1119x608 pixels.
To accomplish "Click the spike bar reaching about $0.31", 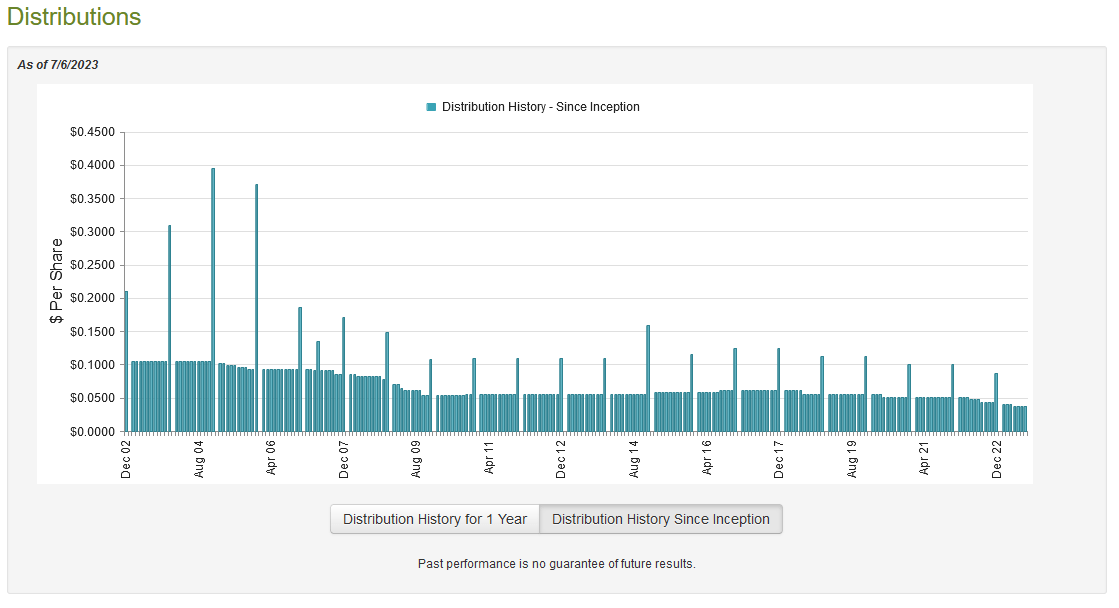I will 169,328.
